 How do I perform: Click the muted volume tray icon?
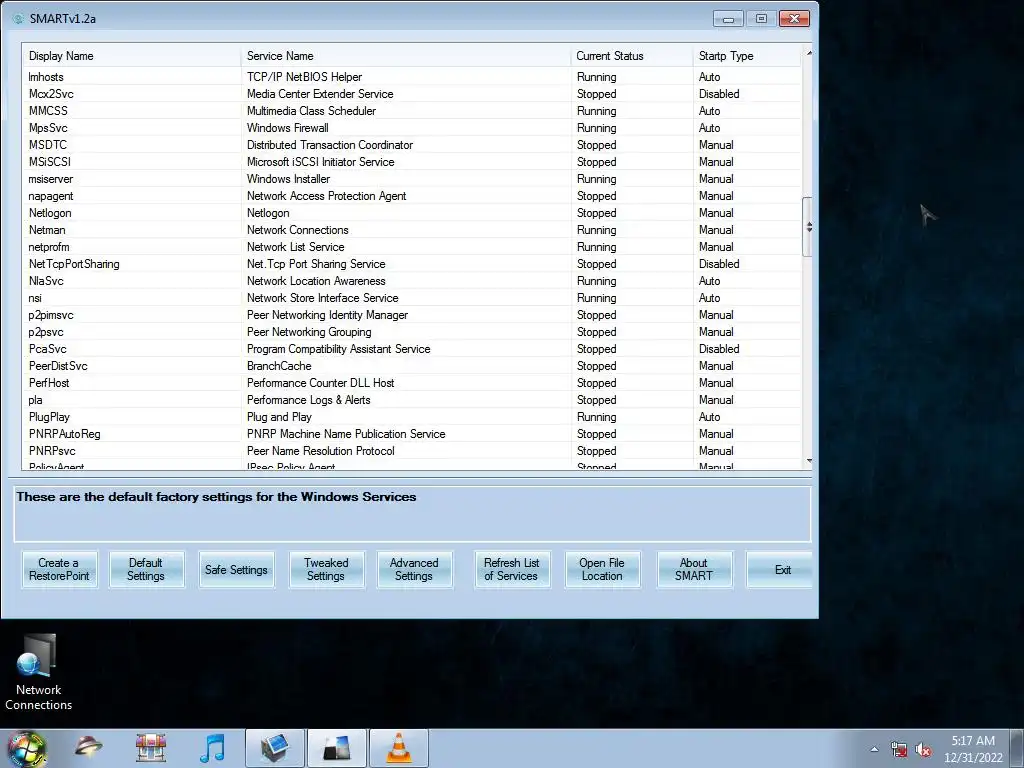pos(923,750)
